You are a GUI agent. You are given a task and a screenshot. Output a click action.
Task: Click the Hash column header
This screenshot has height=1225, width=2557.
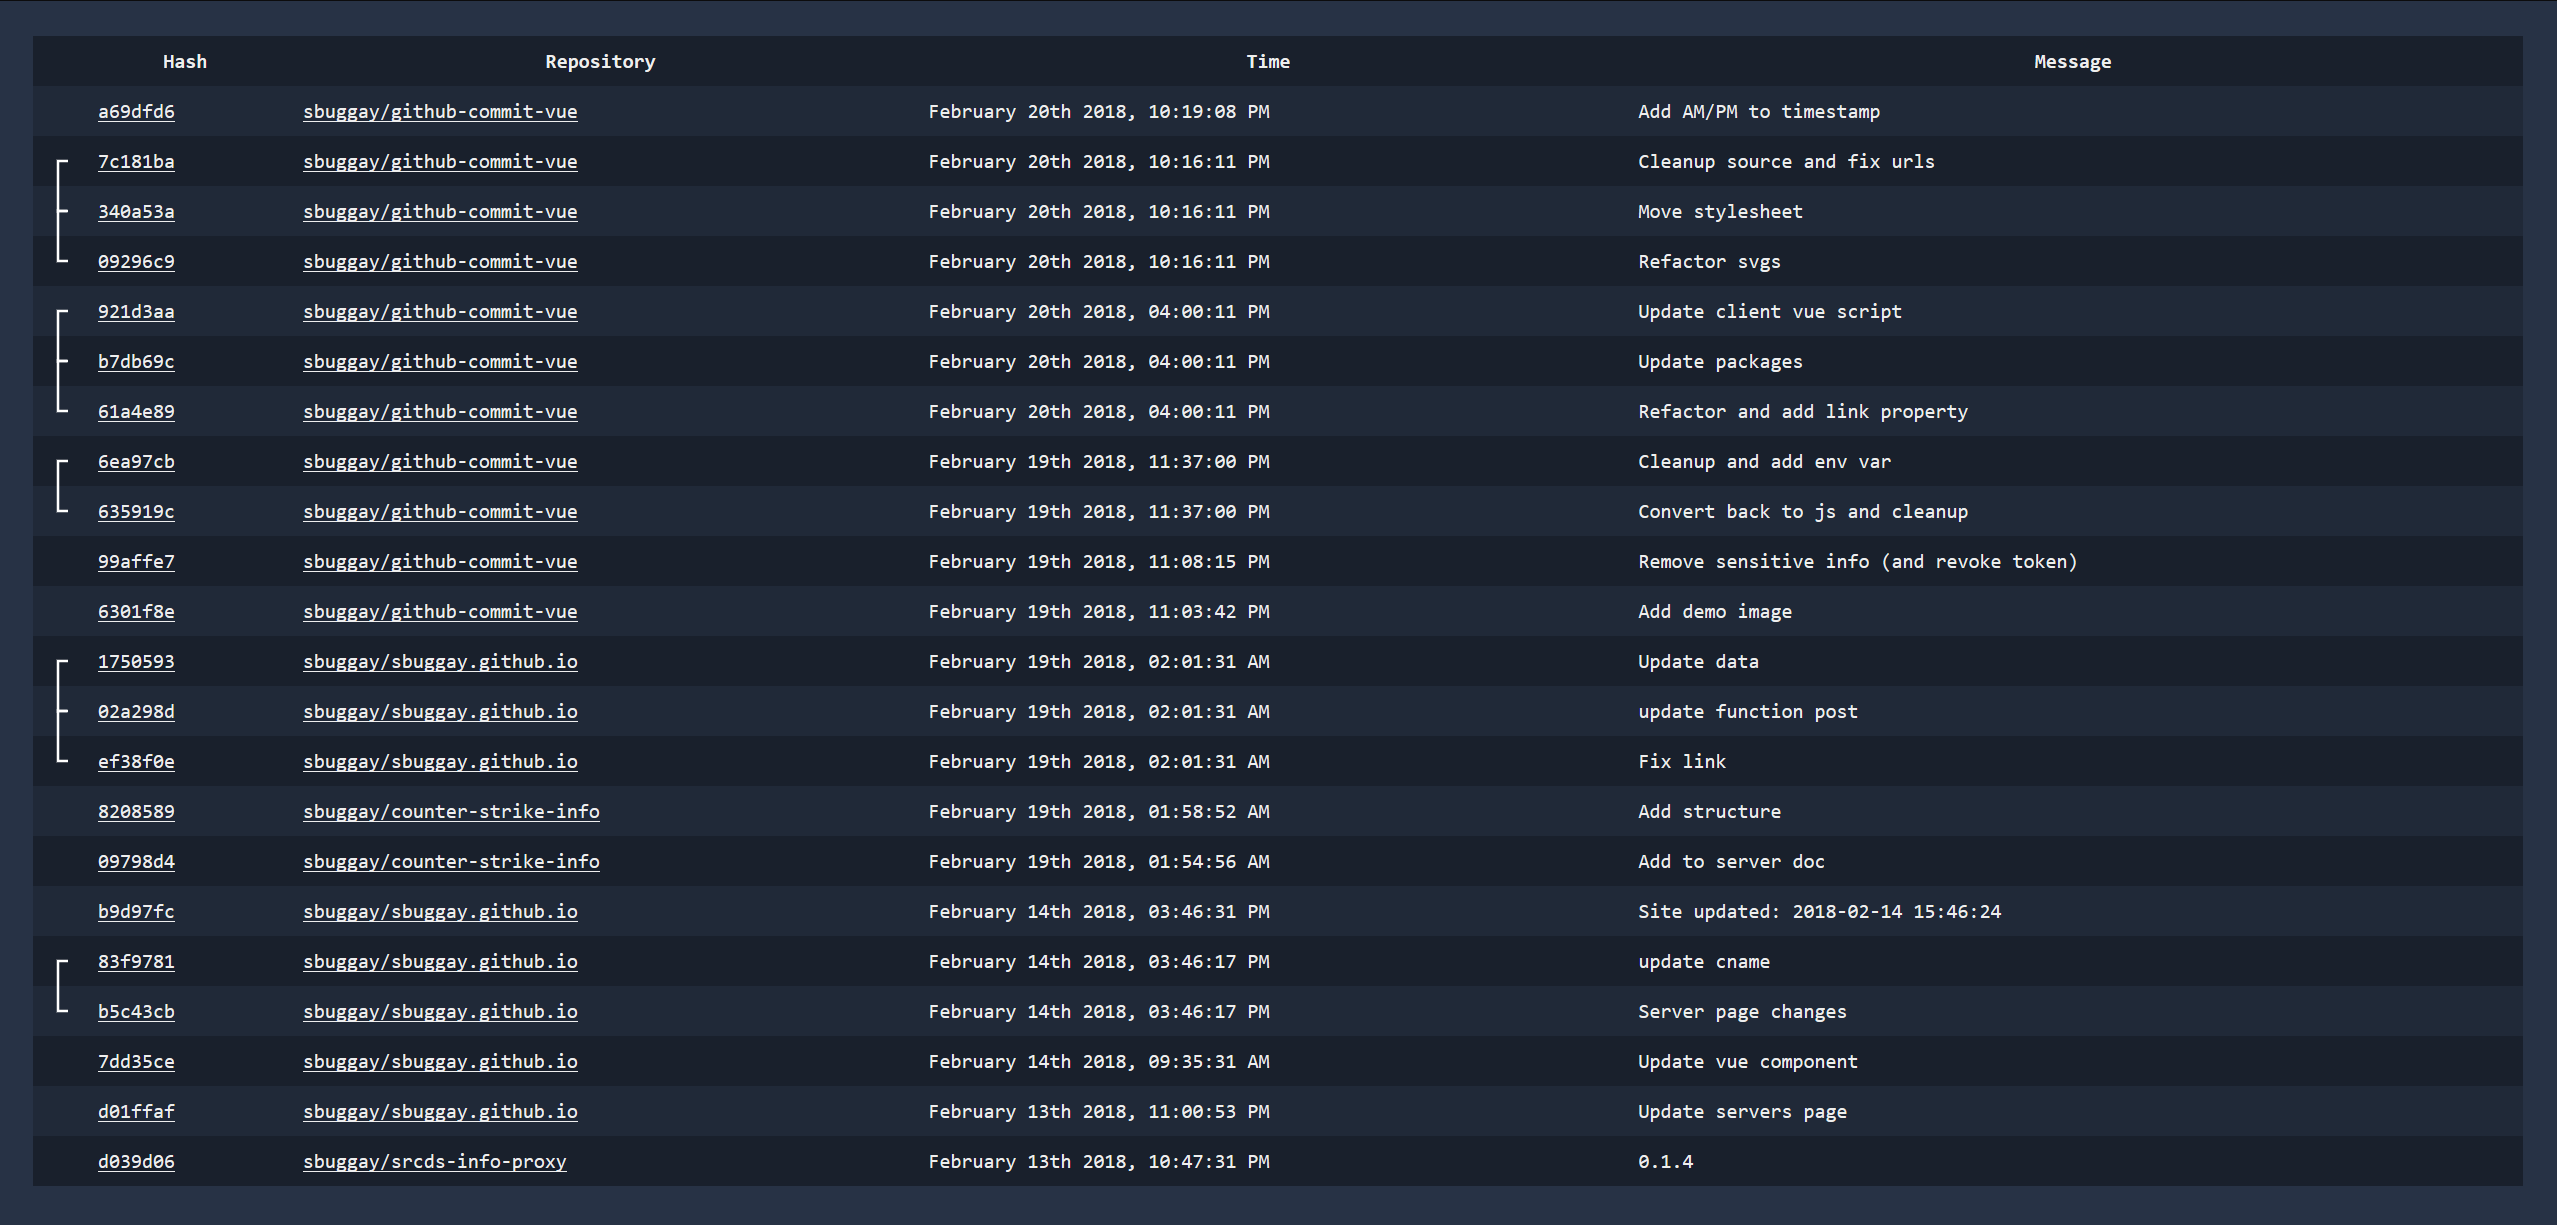pyautogui.click(x=185, y=62)
